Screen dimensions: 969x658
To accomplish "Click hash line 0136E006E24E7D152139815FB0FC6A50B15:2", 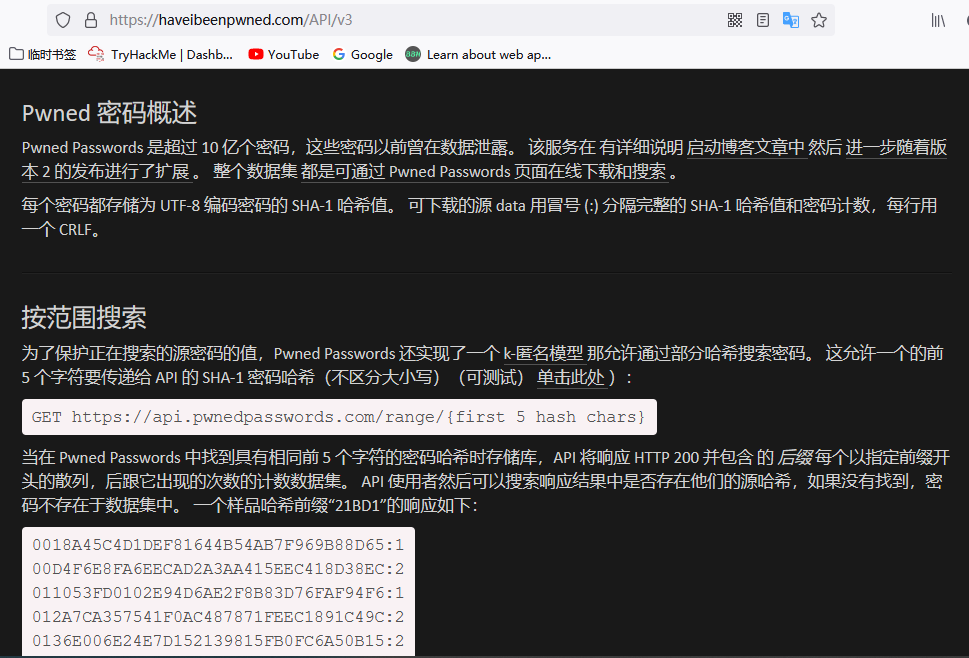I will click(x=218, y=641).
